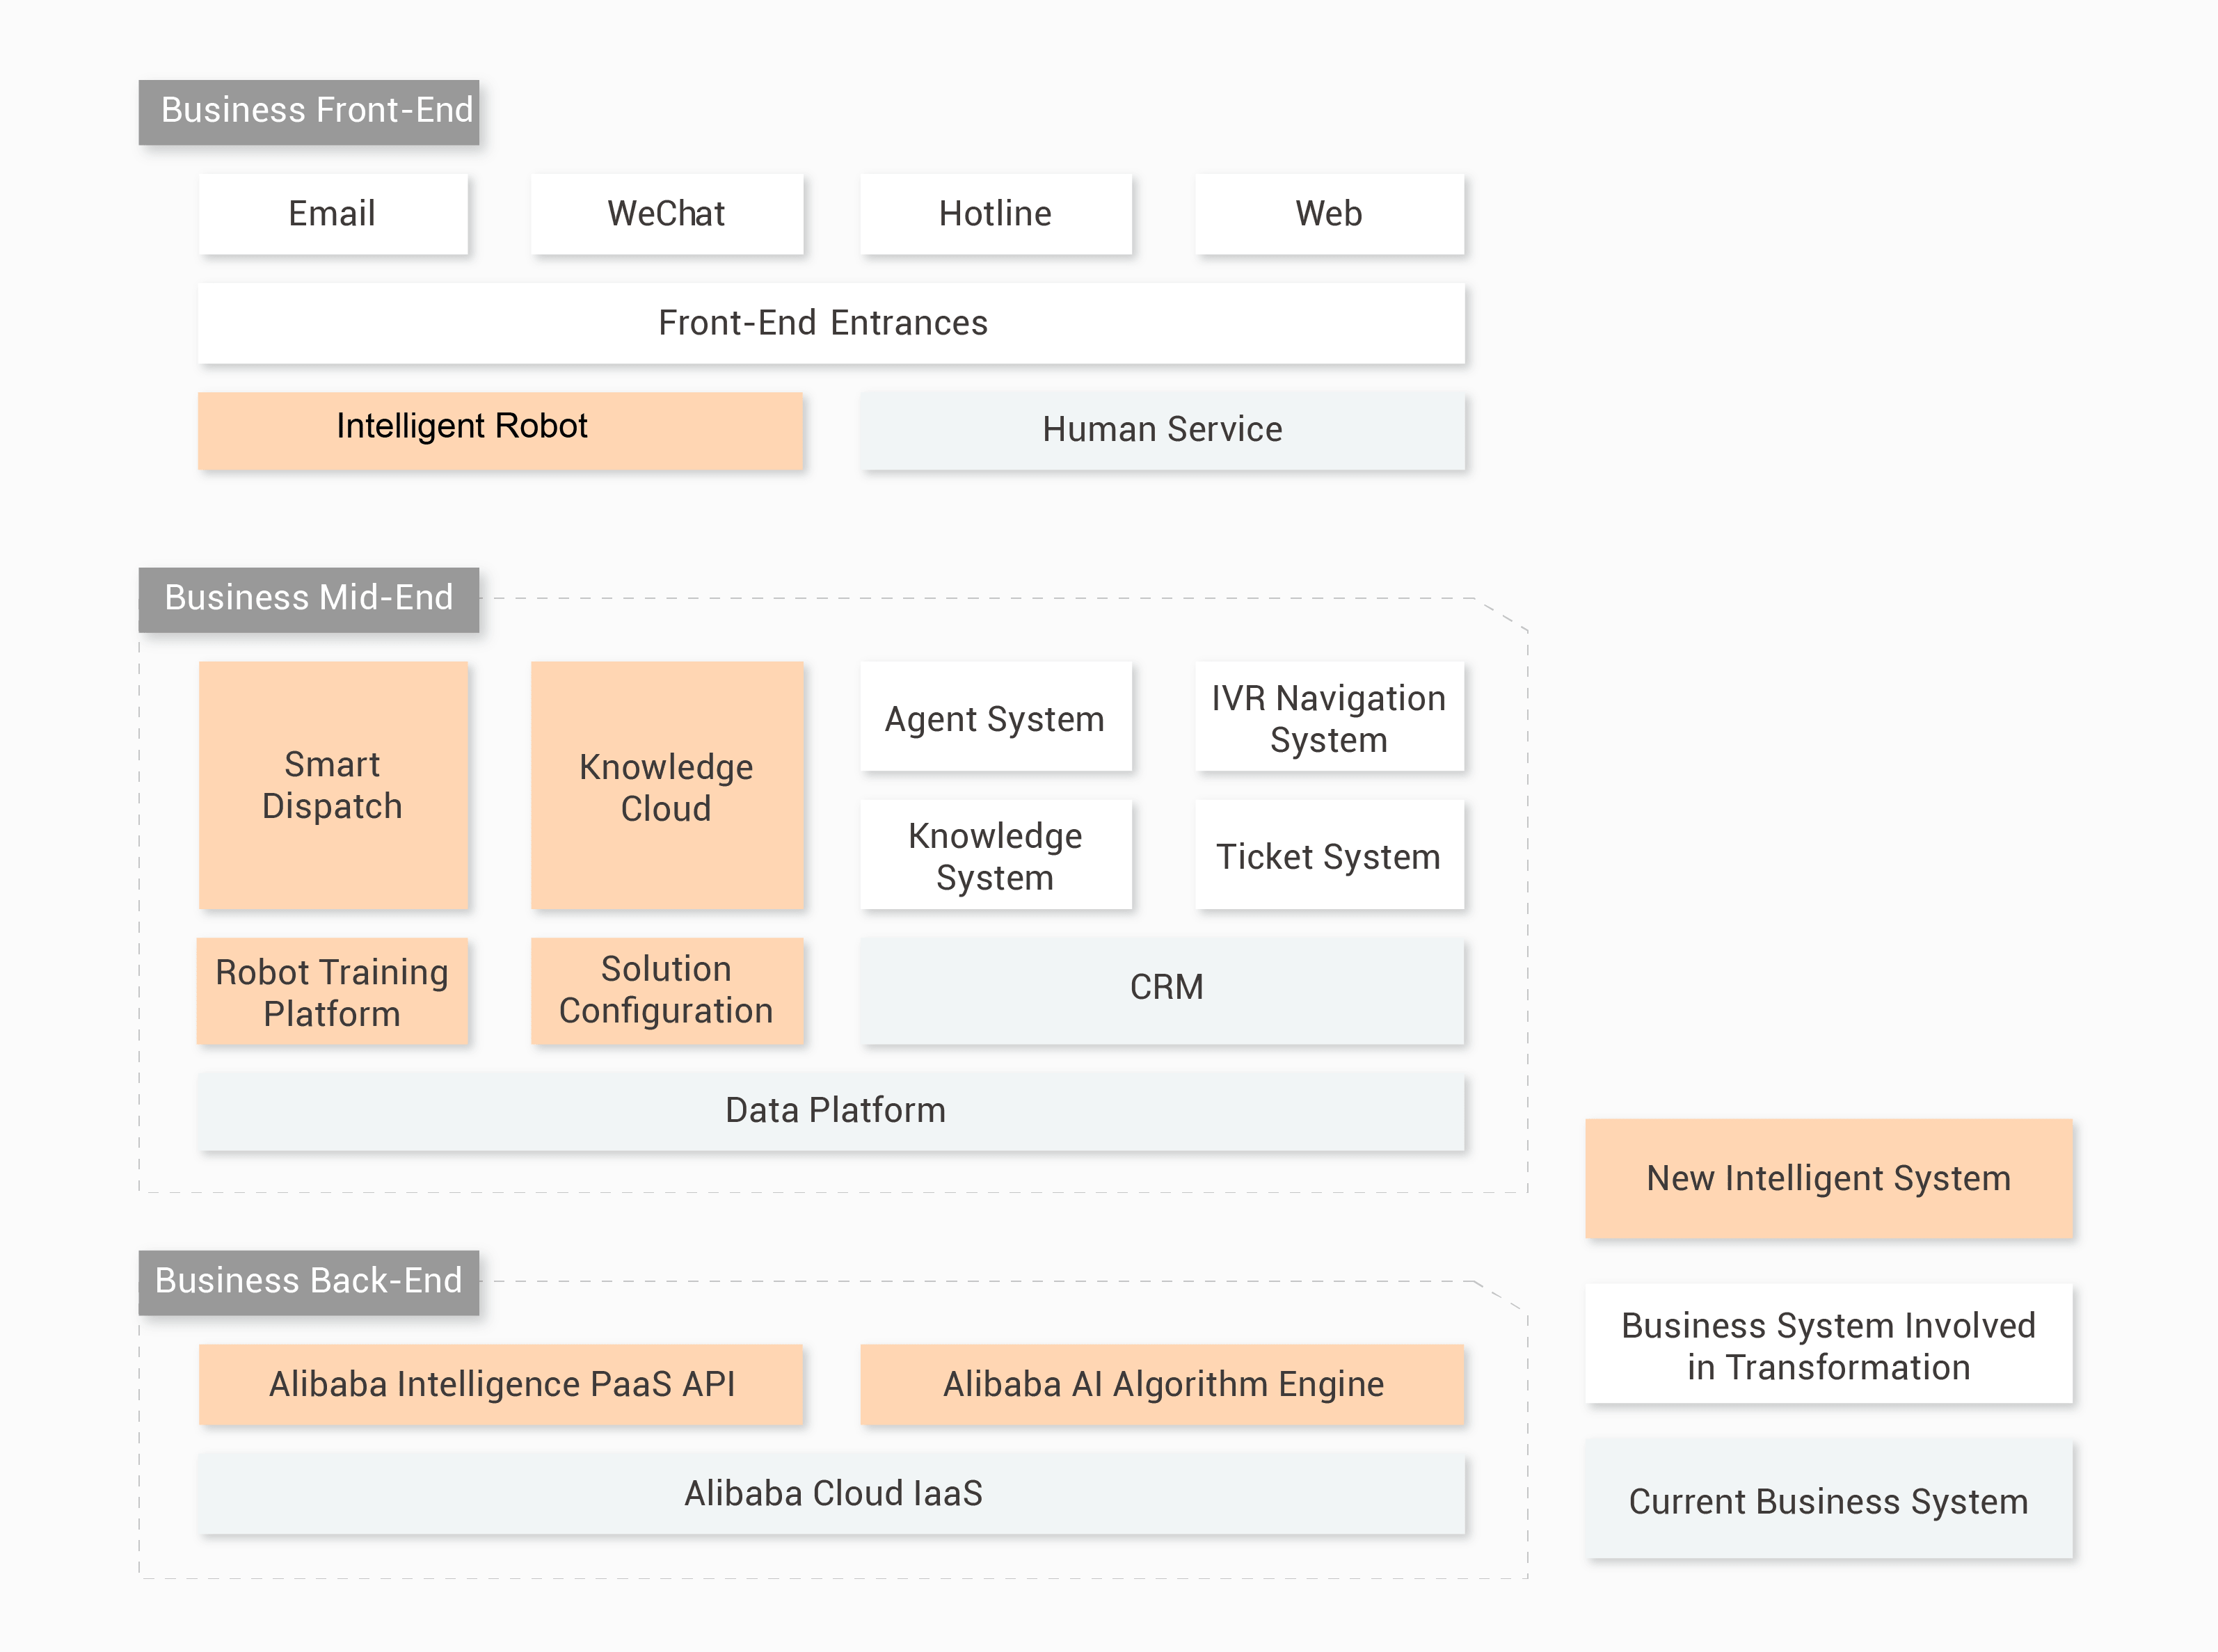Open the Smart Dispatch block
The image size is (2218, 1652).
tap(333, 785)
